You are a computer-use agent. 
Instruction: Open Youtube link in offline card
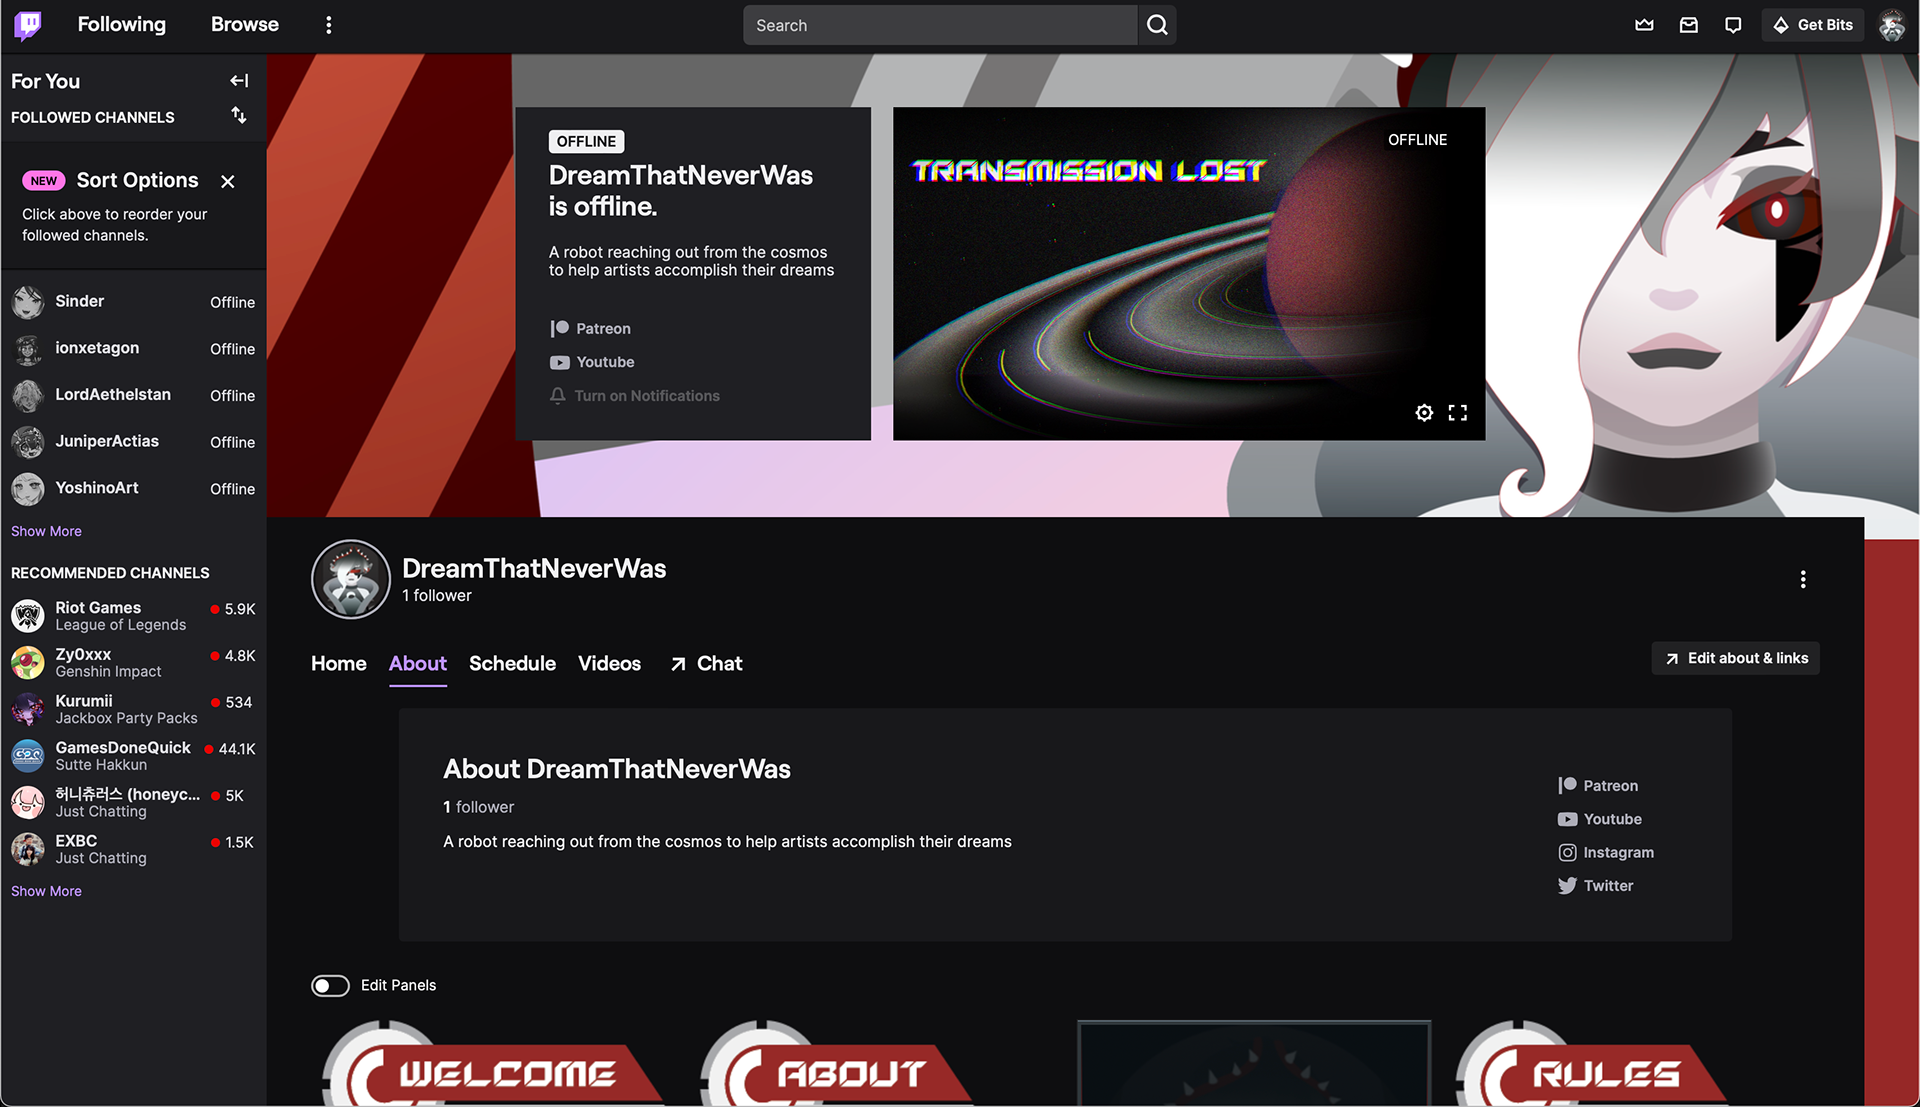(592, 362)
